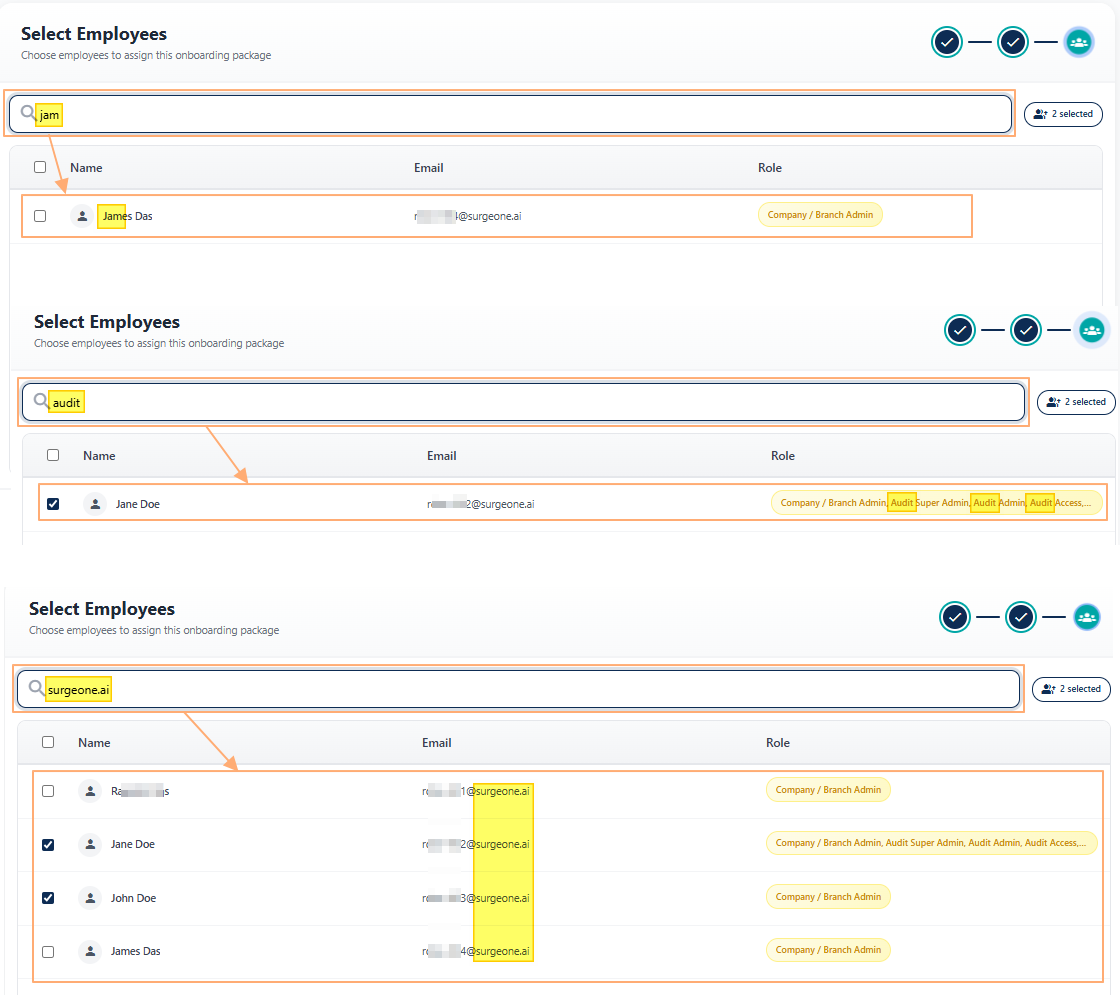Viewport: 1120px width, 995px height.
Task: Uncheck Jane Doe's checkbox in the "audit" results
Action: [x=53, y=504]
